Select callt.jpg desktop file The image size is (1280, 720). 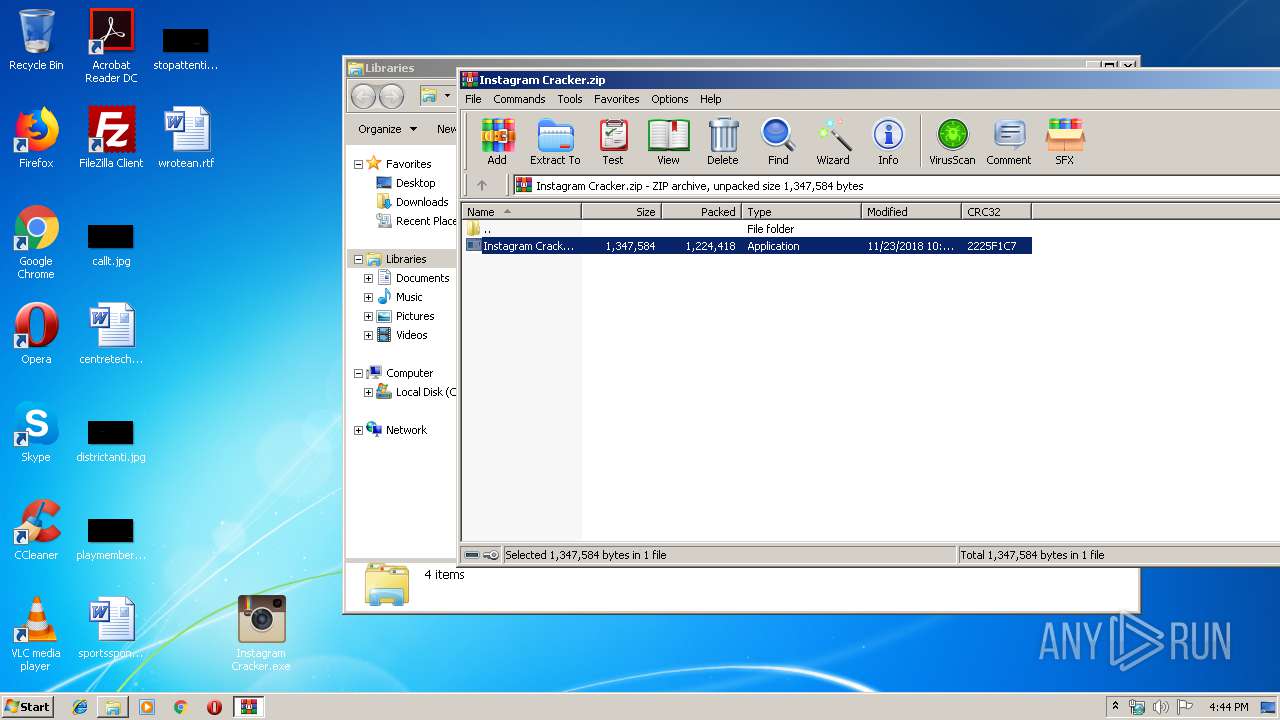click(x=111, y=245)
